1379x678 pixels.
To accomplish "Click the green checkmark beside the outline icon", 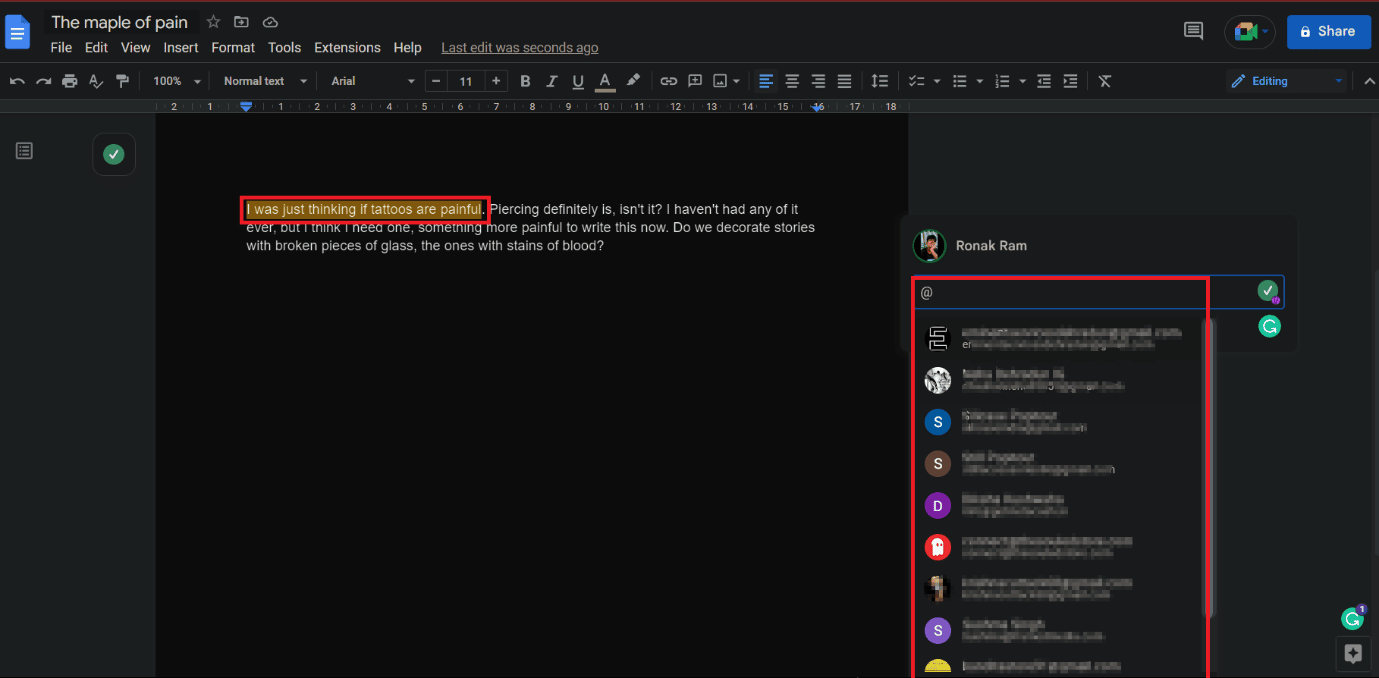I will click(x=114, y=154).
